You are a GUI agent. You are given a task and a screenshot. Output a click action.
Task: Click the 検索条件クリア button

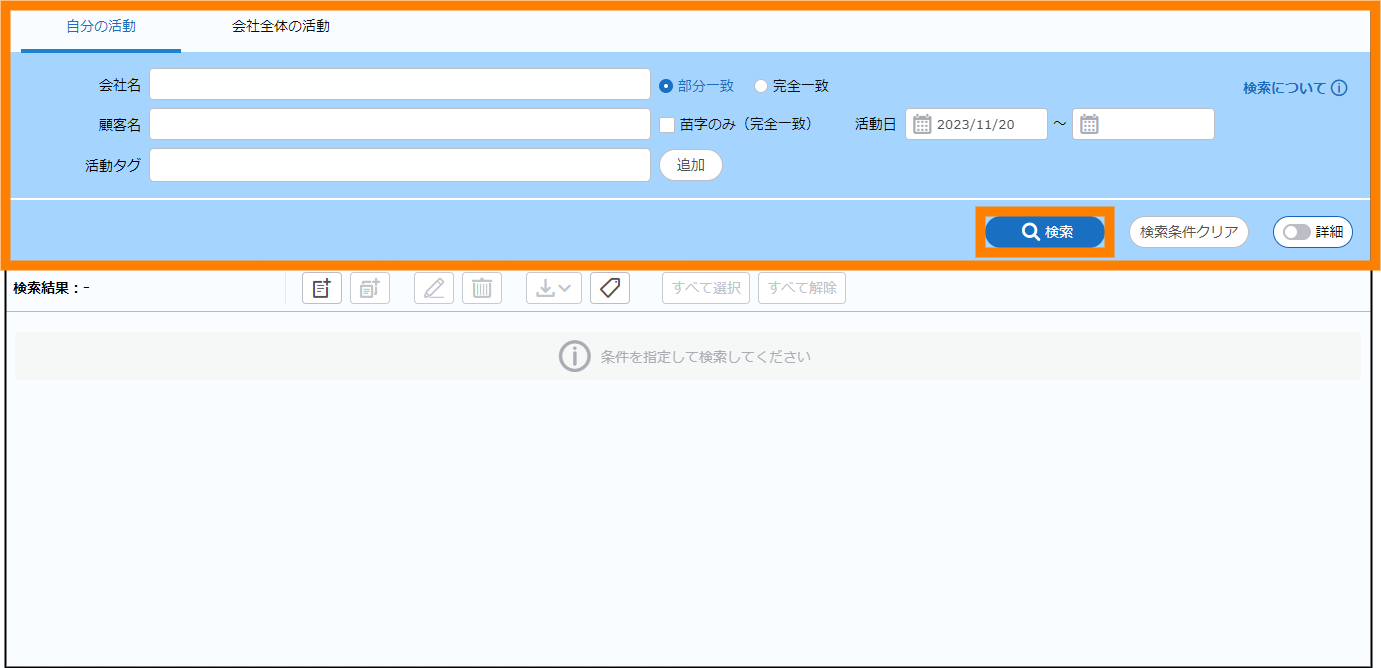[x=1189, y=232]
